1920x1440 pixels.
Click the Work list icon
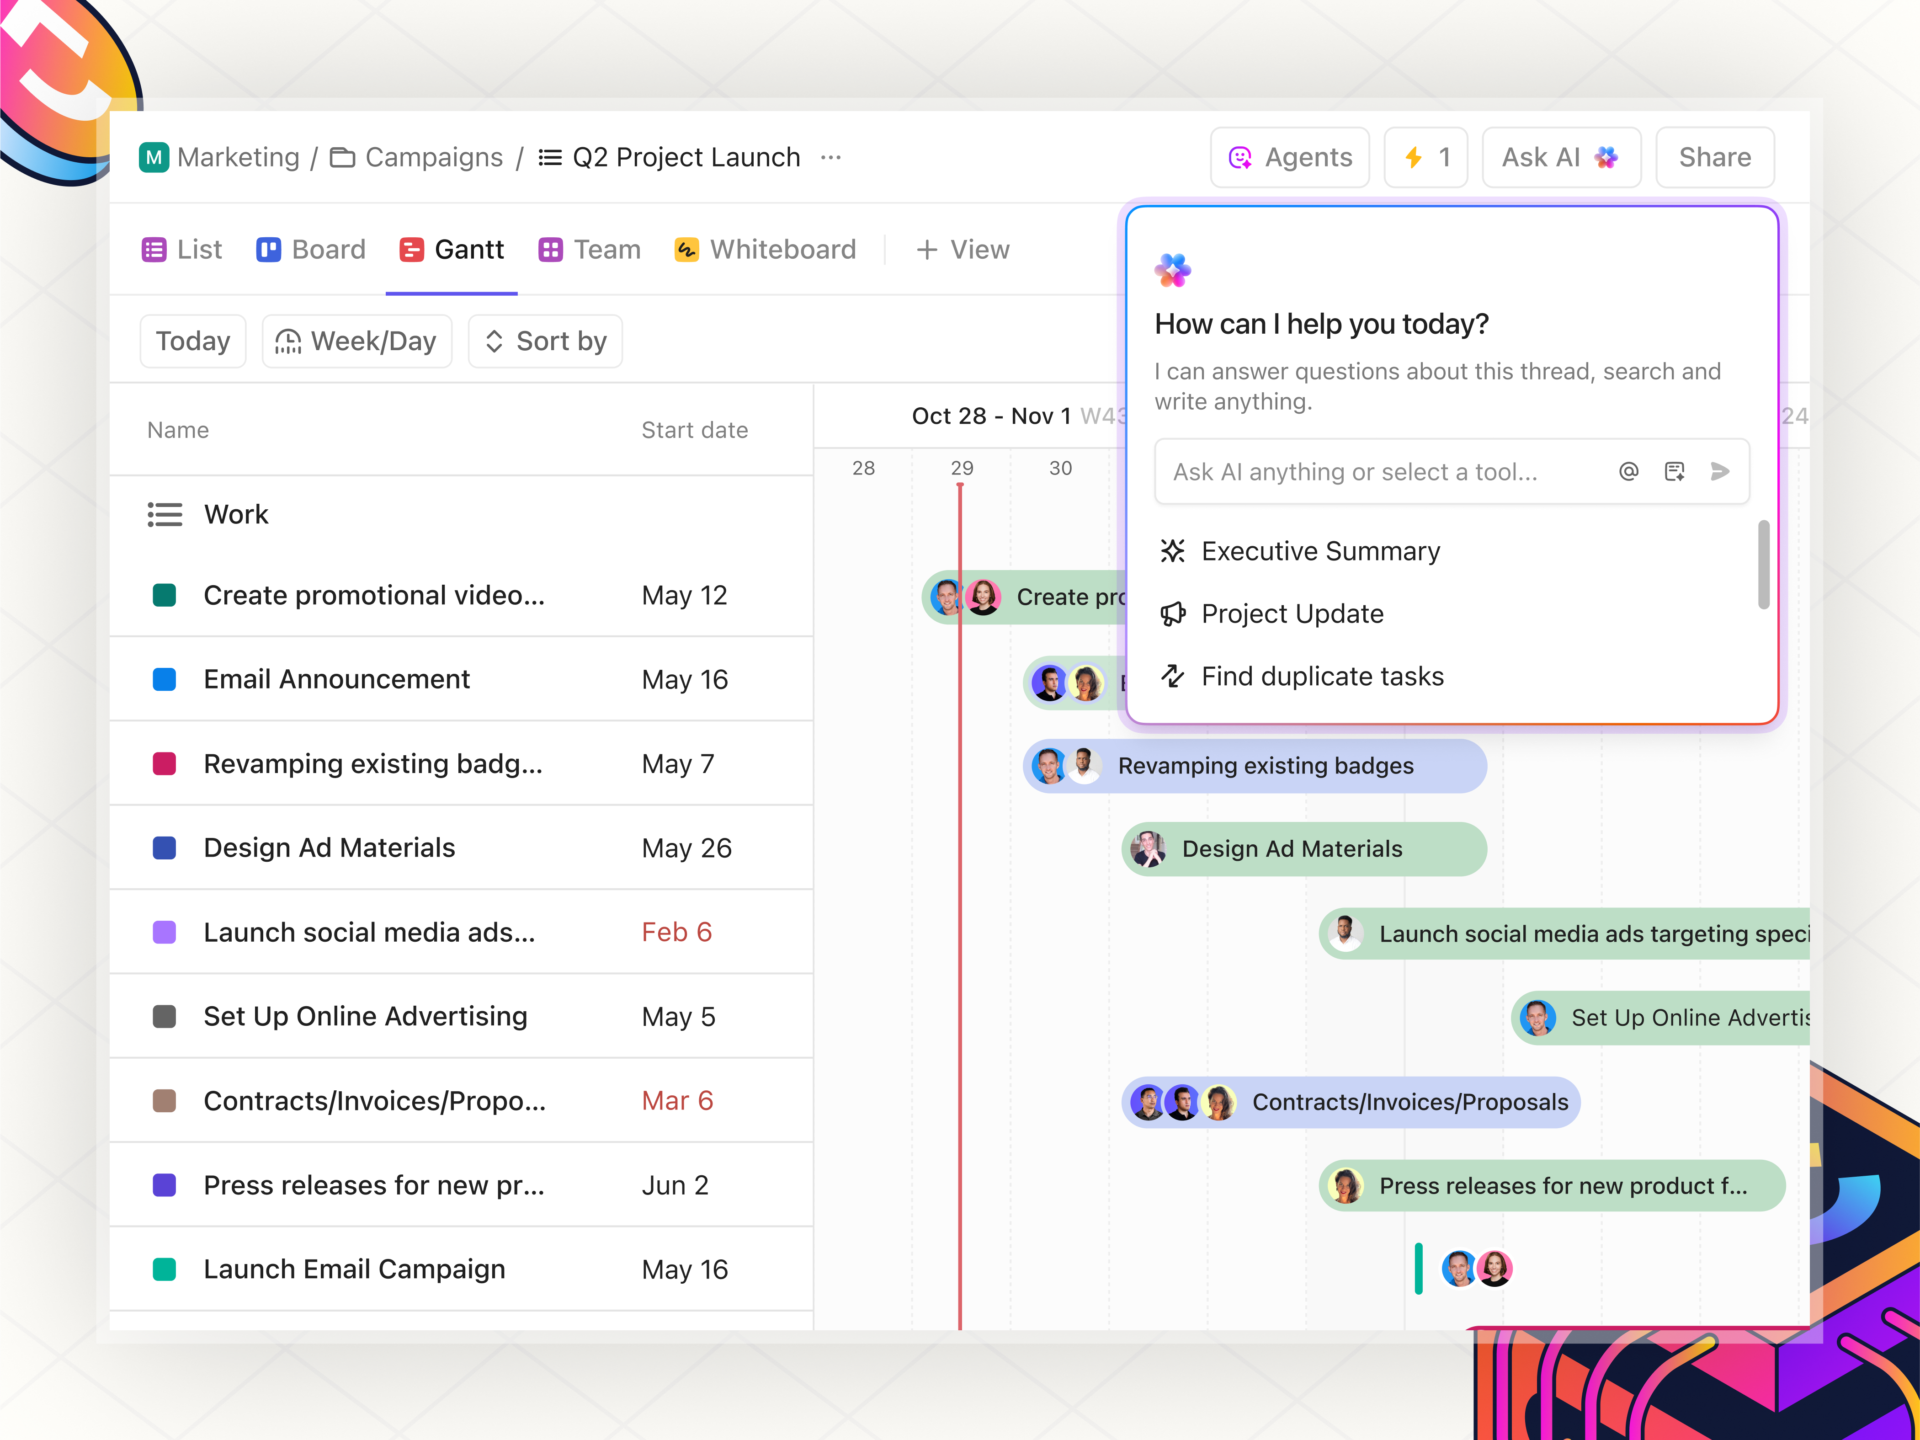(165, 514)
